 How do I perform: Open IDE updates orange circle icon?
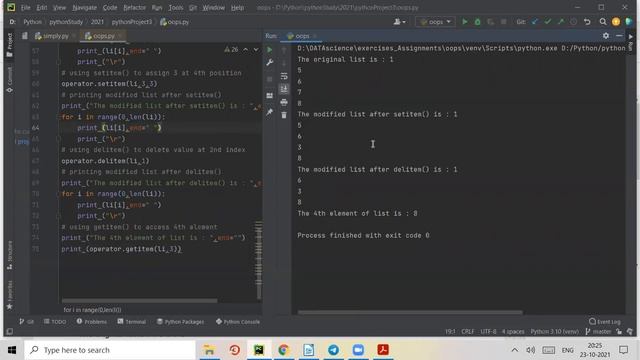(616, 22)
